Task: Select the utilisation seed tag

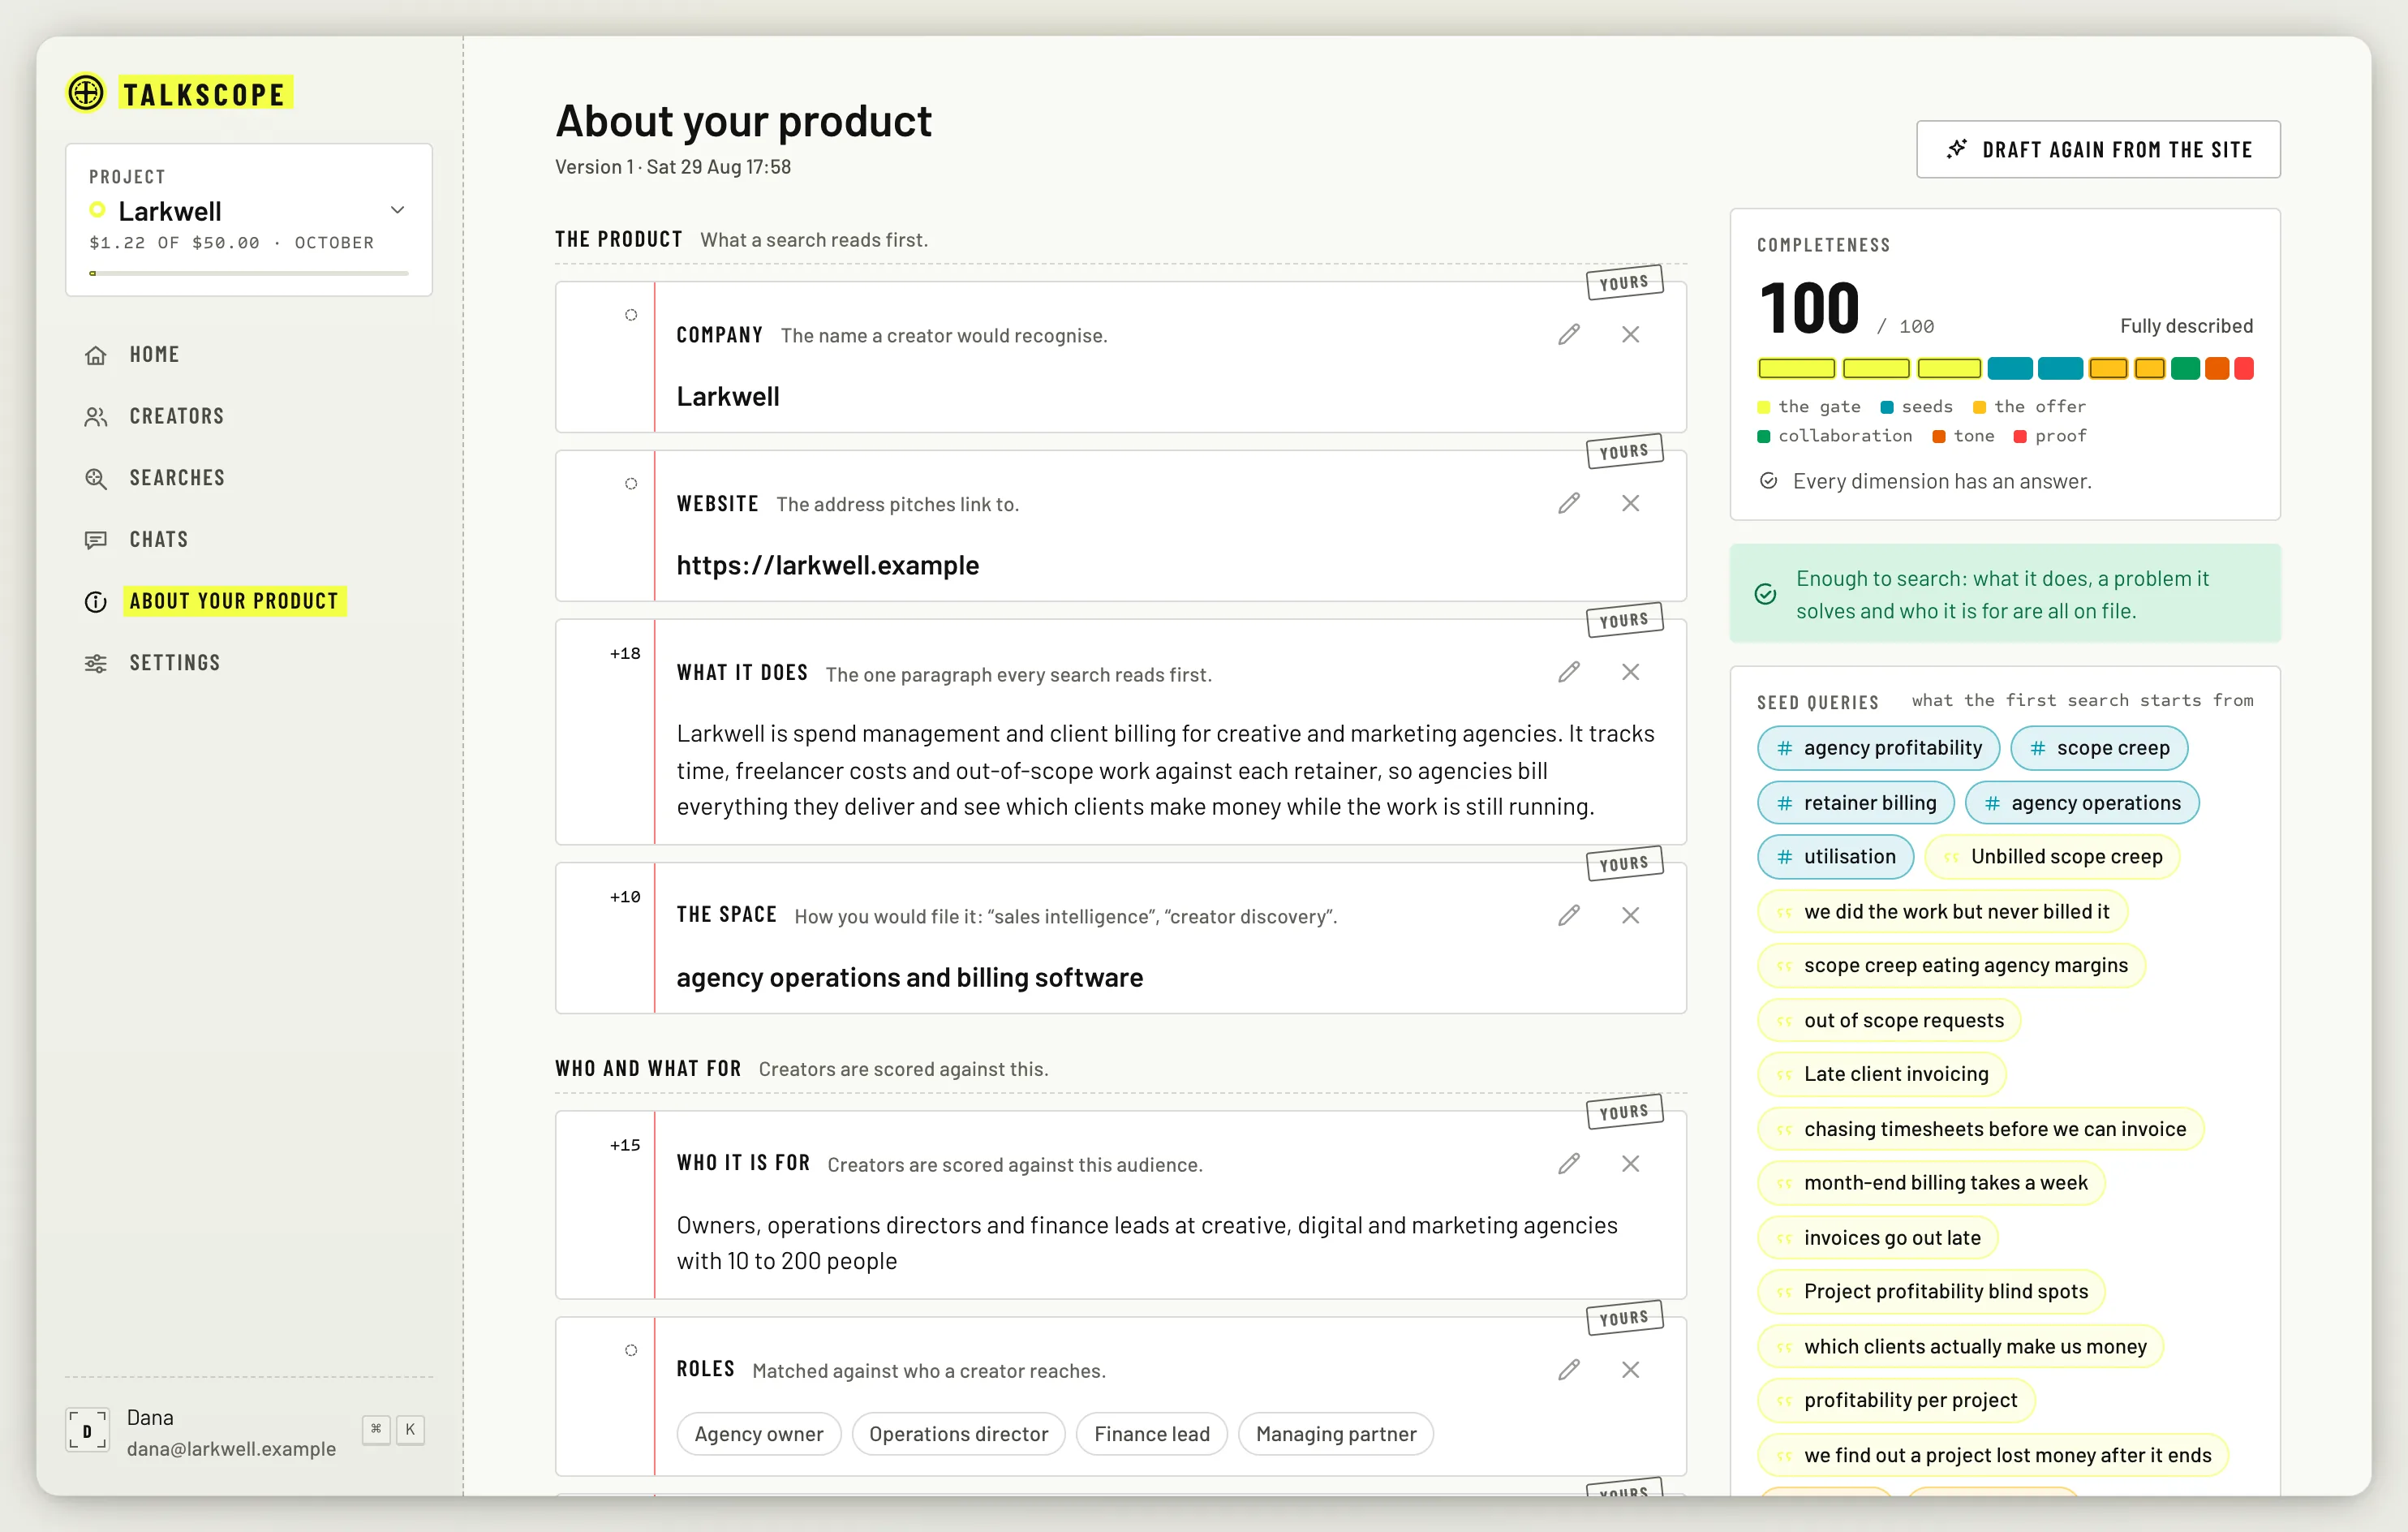Action: point(1835,857)
